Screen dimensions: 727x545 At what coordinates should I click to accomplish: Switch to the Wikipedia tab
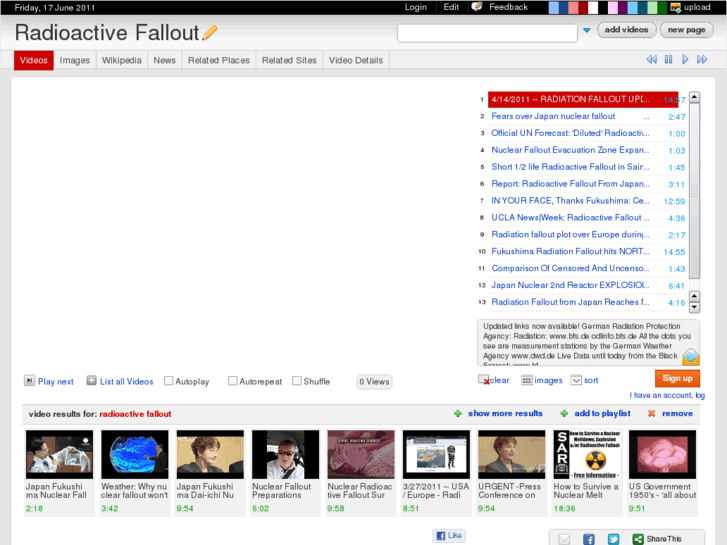(x=121, y=60)
